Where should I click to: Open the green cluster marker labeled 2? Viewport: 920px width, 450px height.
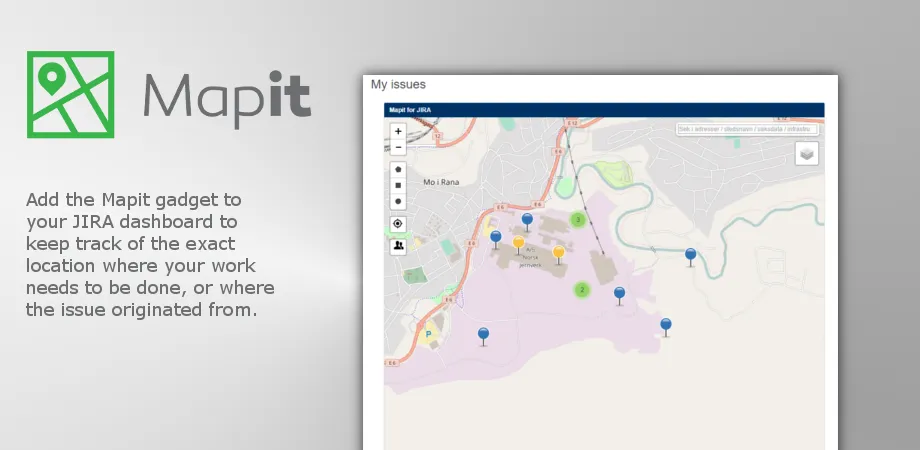click(582, 289)
